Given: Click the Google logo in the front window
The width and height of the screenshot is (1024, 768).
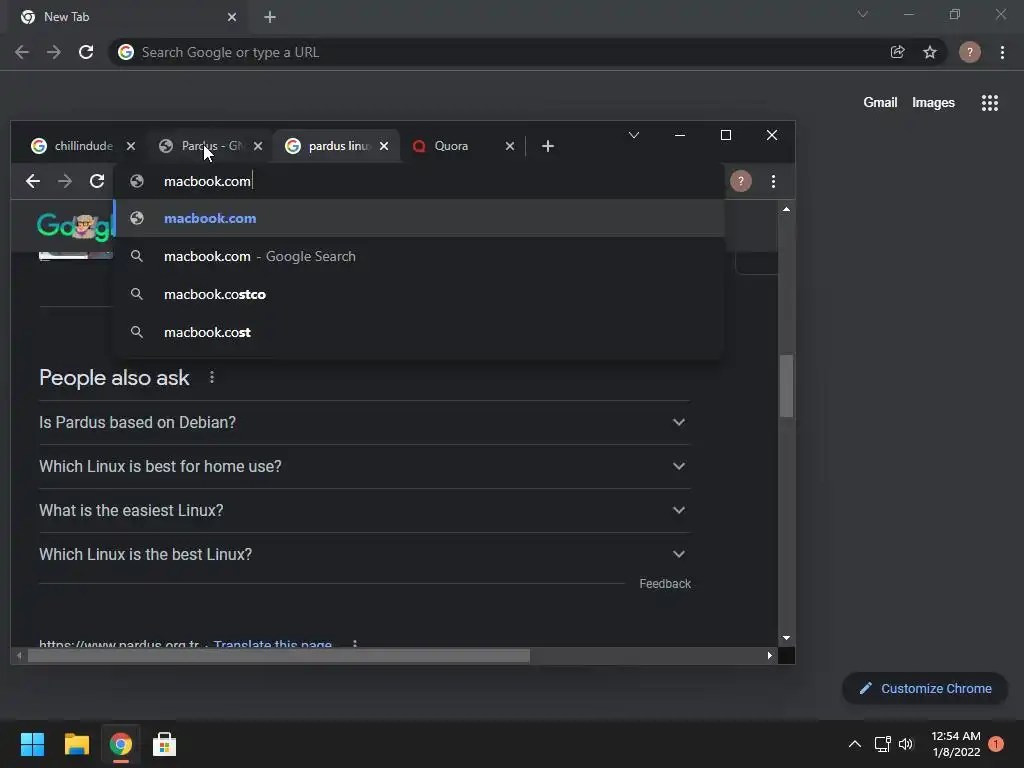Looking at the screenshot, I should tap(76, 226).
